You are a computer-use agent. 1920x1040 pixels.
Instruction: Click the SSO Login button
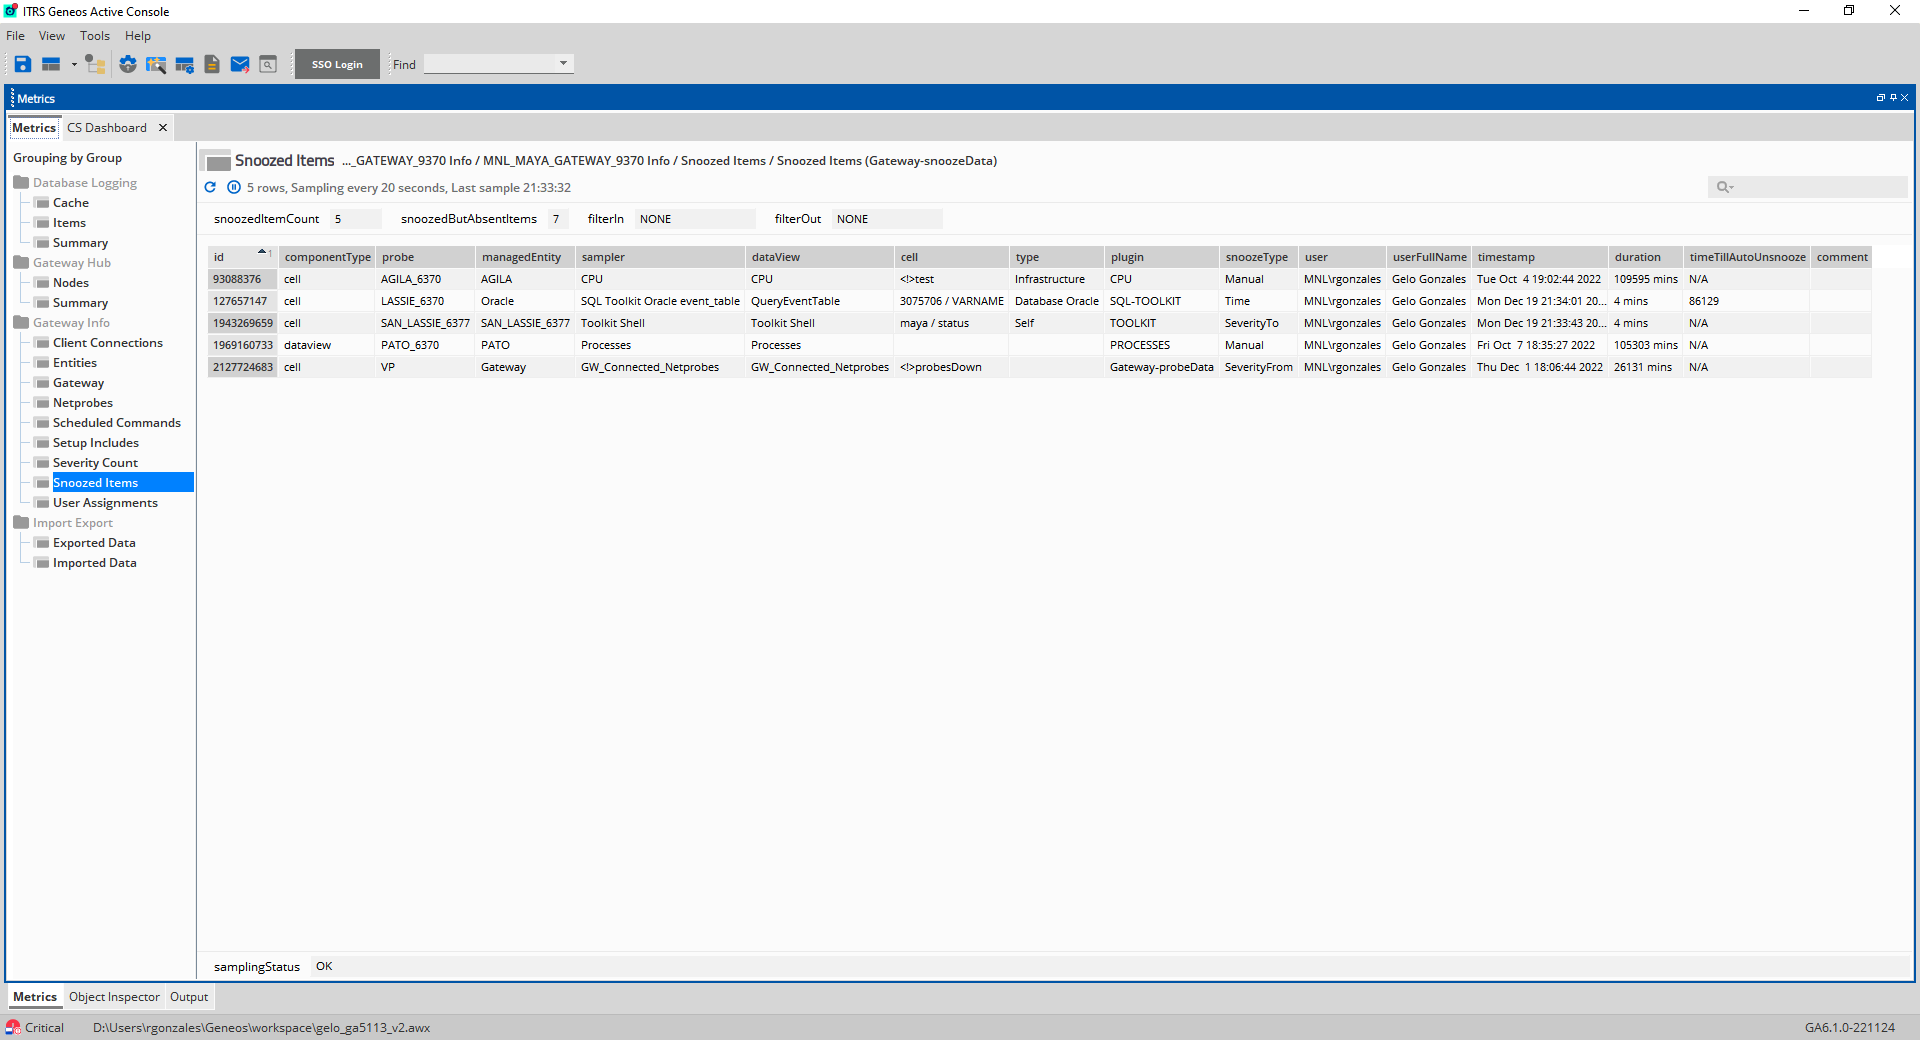[336, 63]
